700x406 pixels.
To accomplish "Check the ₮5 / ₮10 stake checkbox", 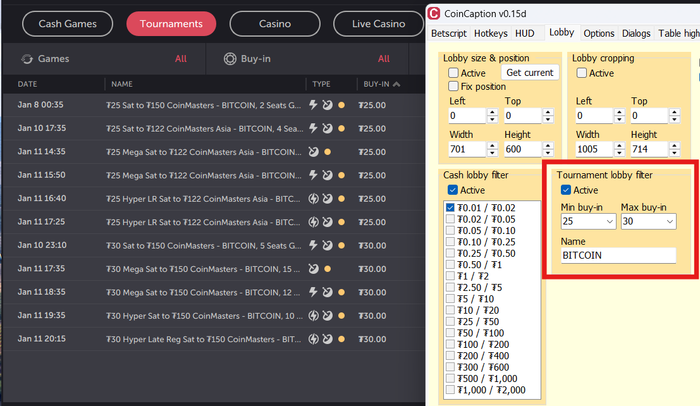I will 450,299.
